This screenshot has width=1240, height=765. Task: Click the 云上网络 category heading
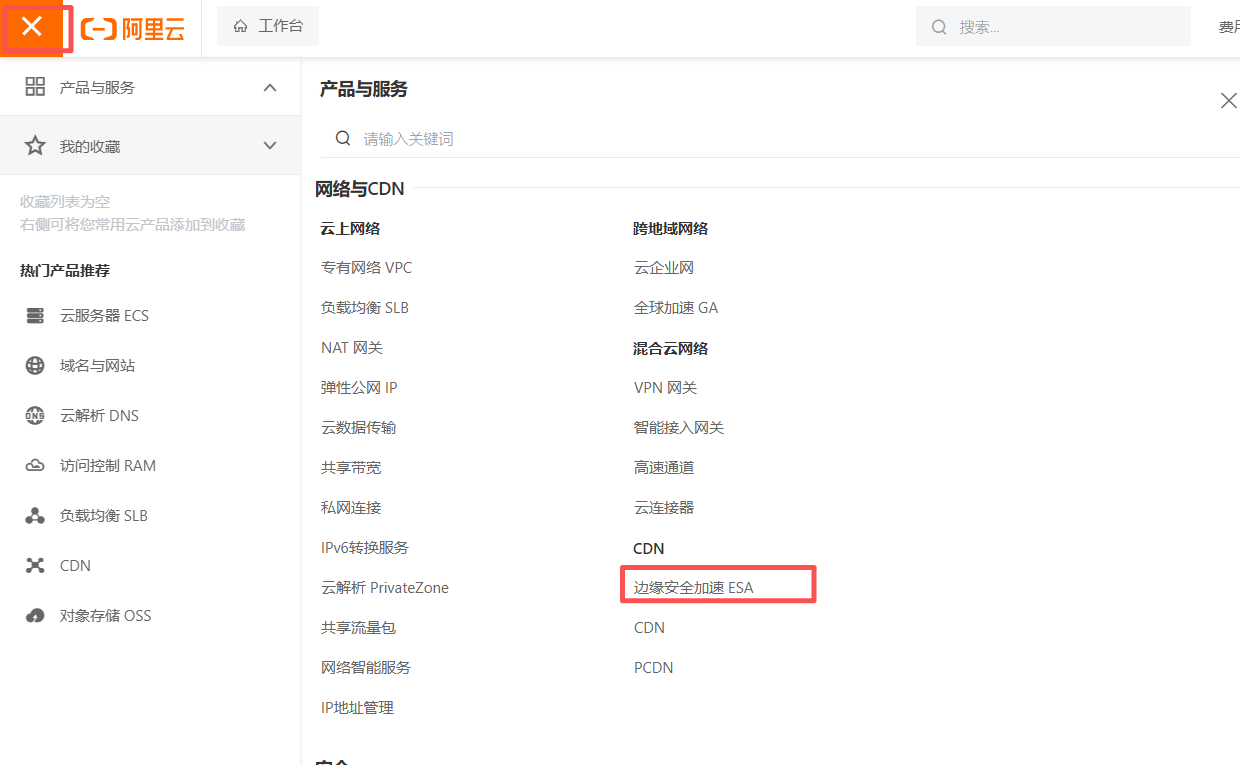tap(350, 228)
